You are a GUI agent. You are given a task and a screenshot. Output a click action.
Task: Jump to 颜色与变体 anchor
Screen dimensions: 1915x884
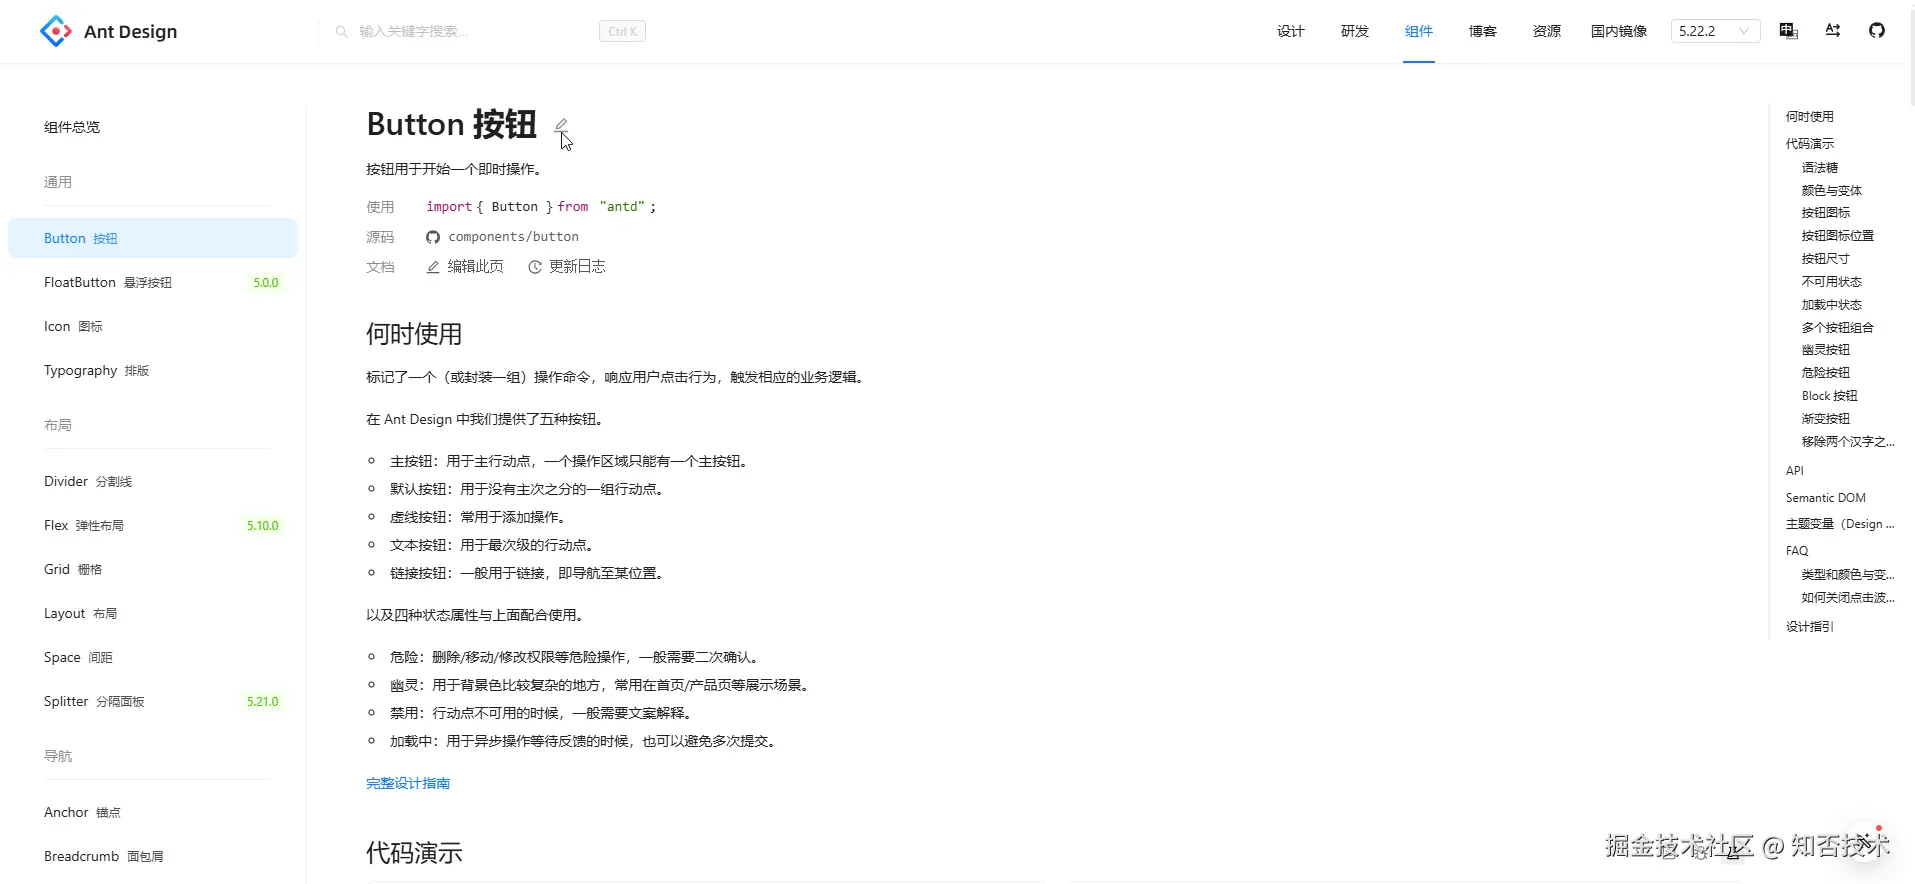1832,191
